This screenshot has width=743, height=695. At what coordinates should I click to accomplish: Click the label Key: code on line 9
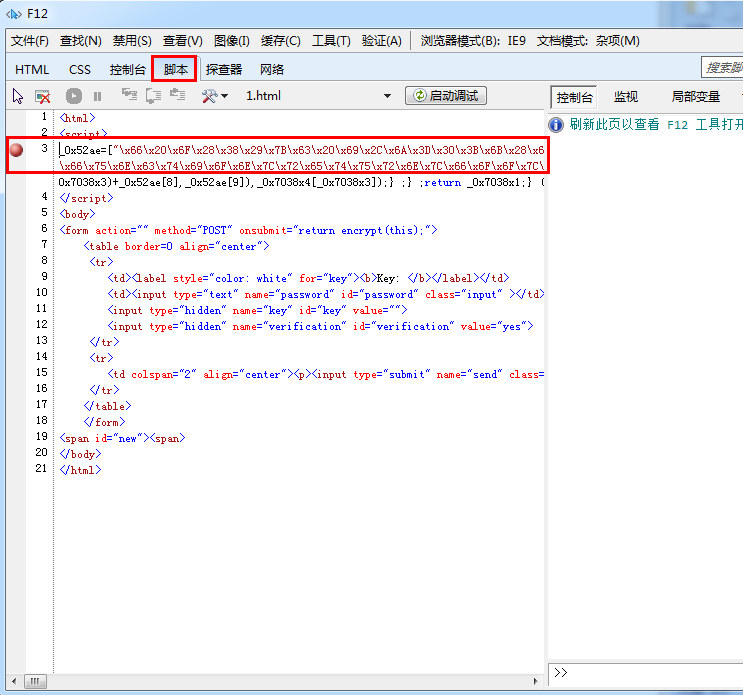[308, 278]
